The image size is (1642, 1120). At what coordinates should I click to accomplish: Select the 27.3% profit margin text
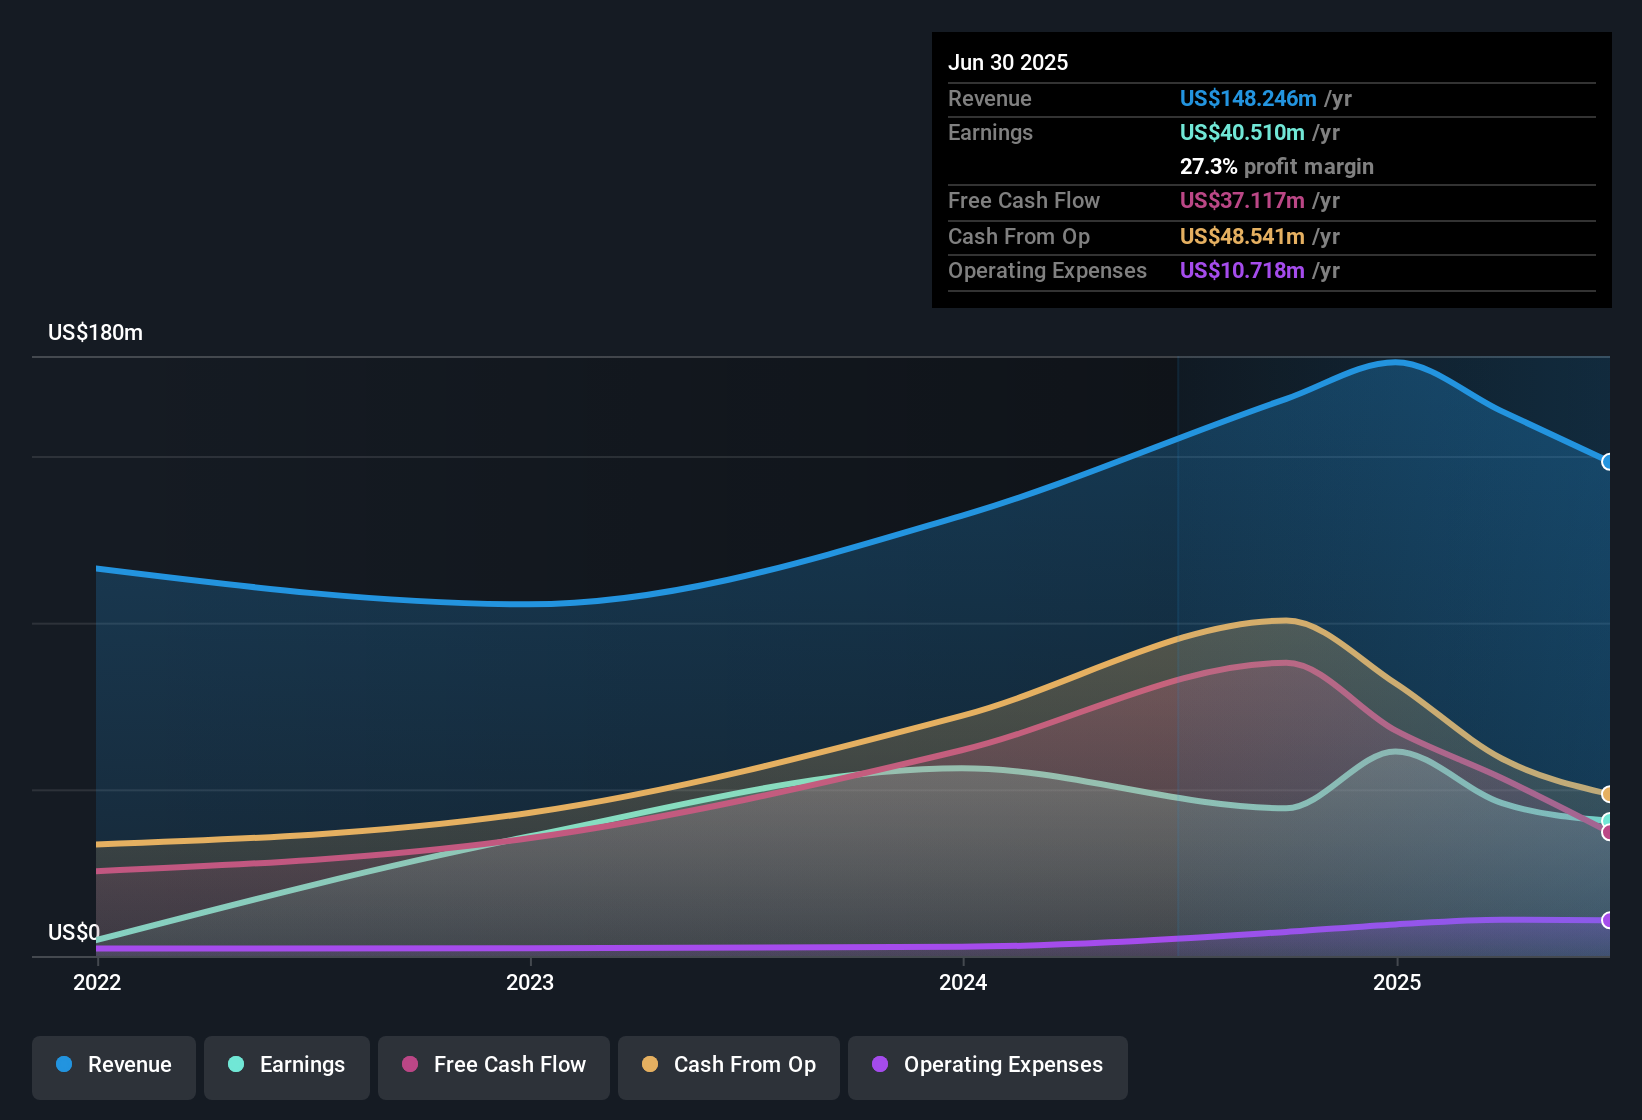tap(1277, 167)
